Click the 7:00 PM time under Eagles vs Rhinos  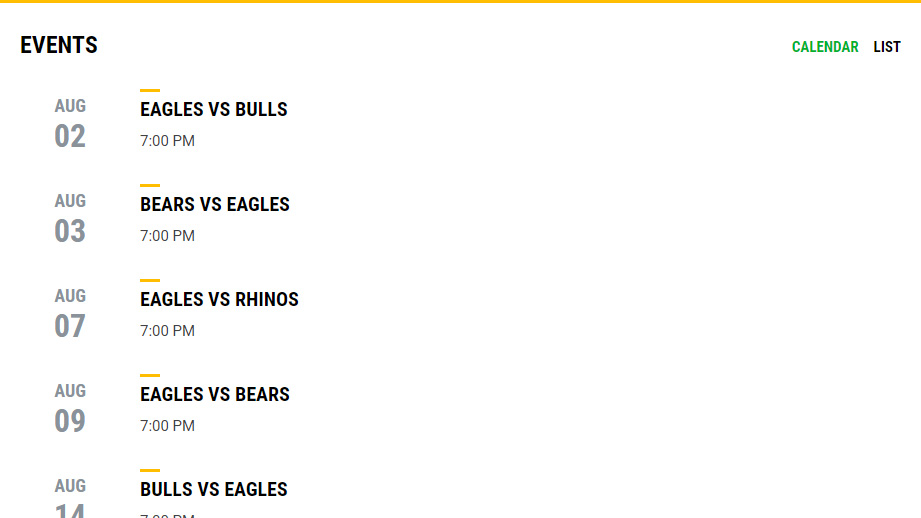coord(167,331)
